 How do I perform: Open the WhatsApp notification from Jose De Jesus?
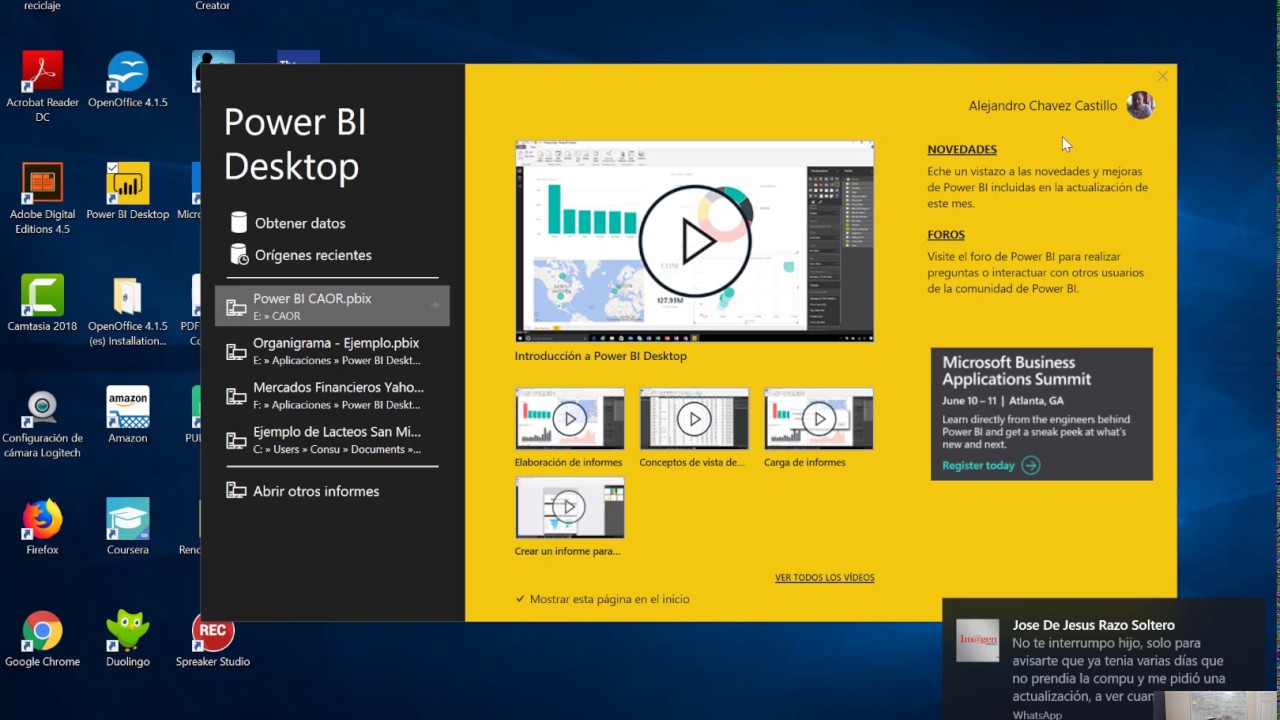pos(1104,660)
